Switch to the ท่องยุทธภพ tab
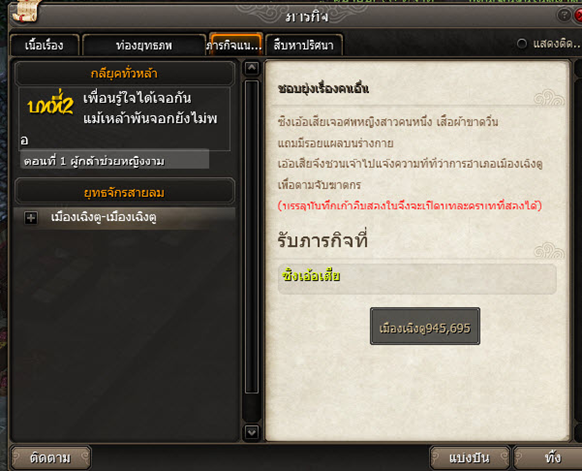582x471 pixels. (x=144, y=45)
